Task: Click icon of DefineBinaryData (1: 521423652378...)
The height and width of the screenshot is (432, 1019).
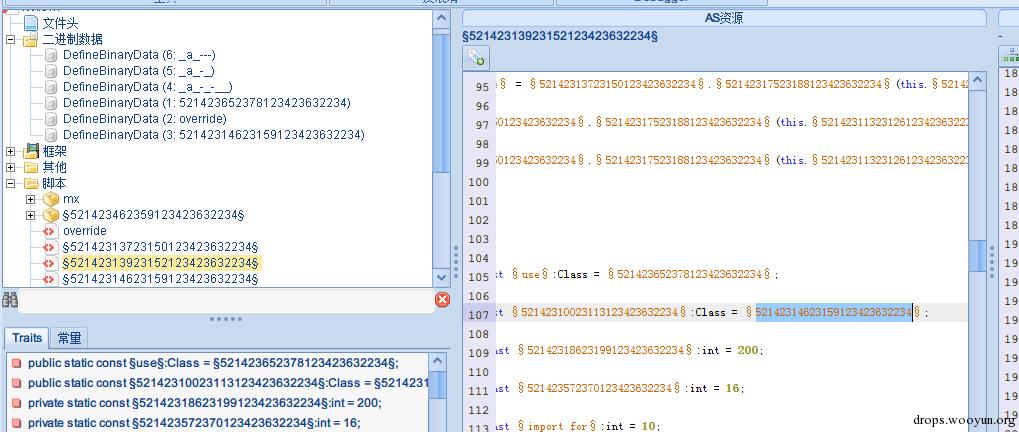Action: click(51, 103)
